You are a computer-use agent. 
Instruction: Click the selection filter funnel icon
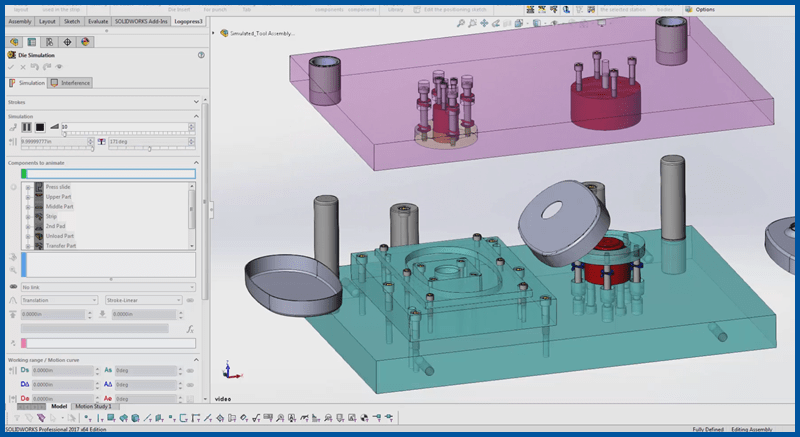[17, 418]
